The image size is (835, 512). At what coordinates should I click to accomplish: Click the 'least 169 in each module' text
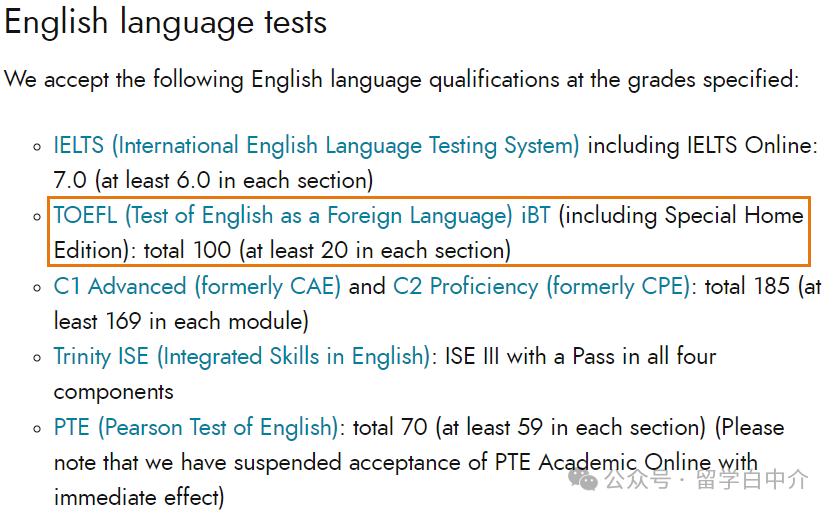pyautogui.click(x=181, y=322)
